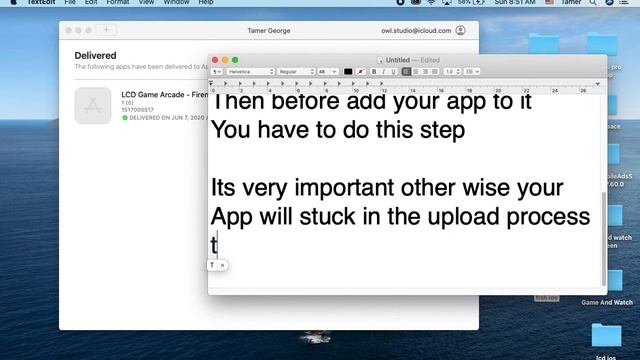Accept the "T" autocorrect suggestion

[212, 265]
